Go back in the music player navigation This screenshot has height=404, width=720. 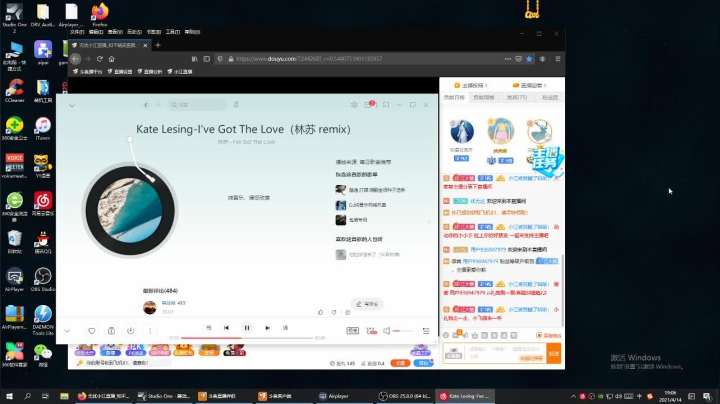click(146, 105)
